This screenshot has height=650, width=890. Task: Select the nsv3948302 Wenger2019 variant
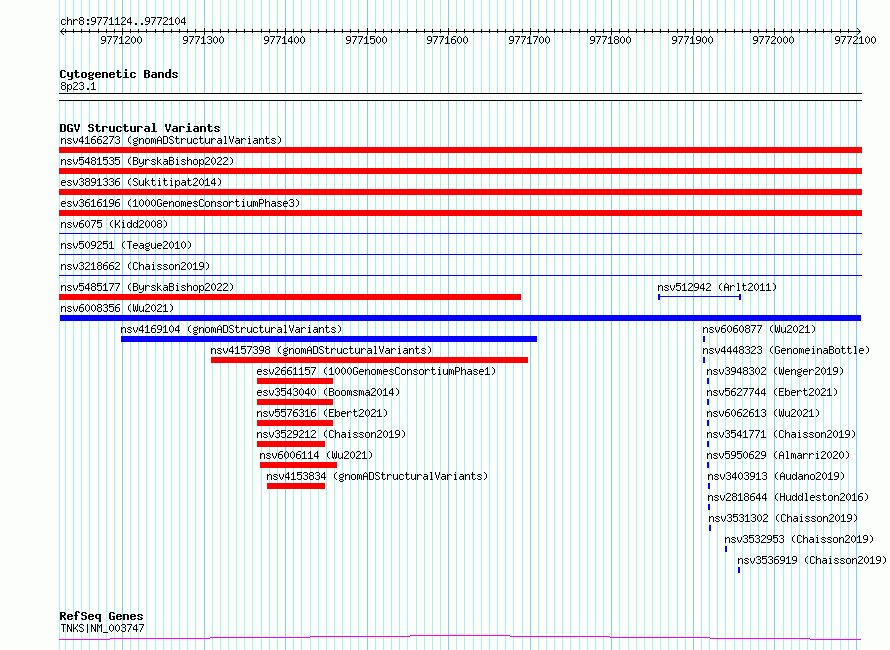tap(775, 371)
